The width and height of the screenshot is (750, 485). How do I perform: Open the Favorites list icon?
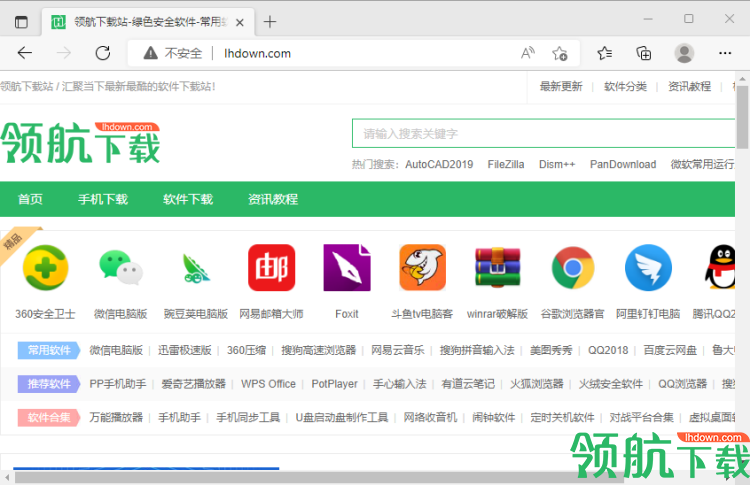605,53
